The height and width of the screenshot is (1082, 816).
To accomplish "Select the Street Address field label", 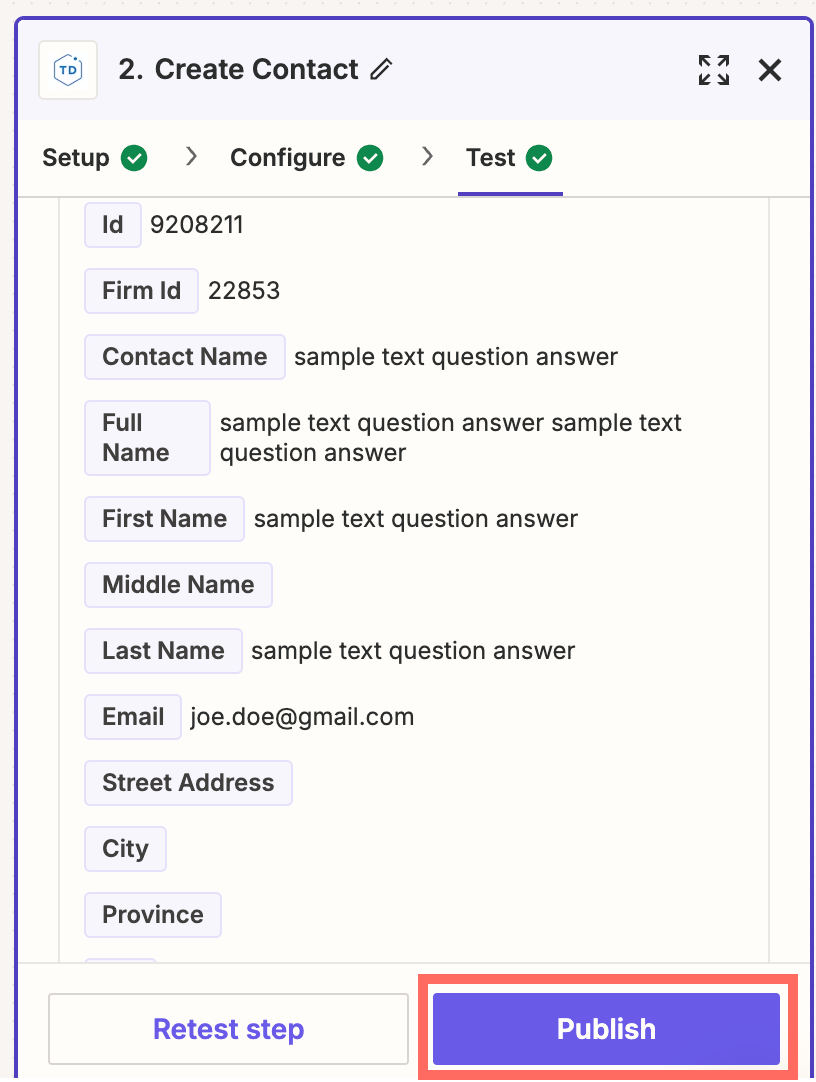I will 188,783.
